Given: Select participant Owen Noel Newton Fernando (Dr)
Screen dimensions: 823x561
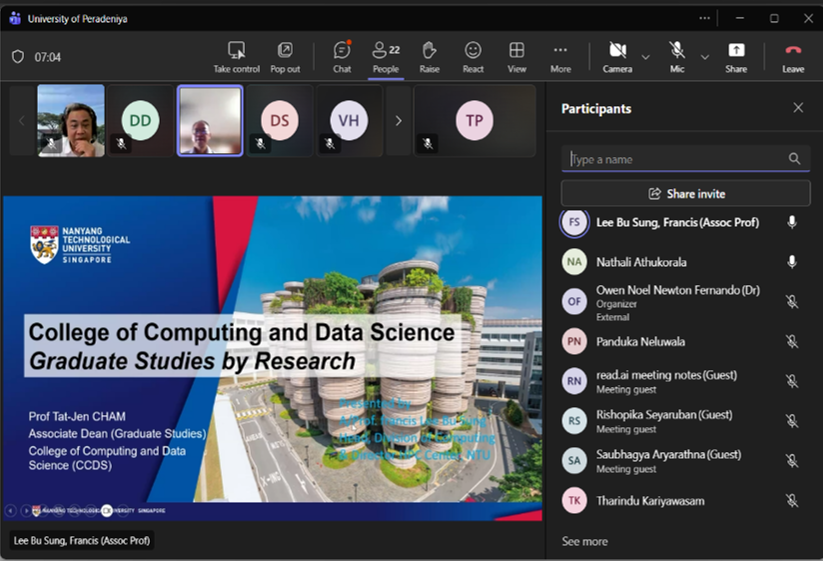Looking at the screenshot, I should point(678,290).
